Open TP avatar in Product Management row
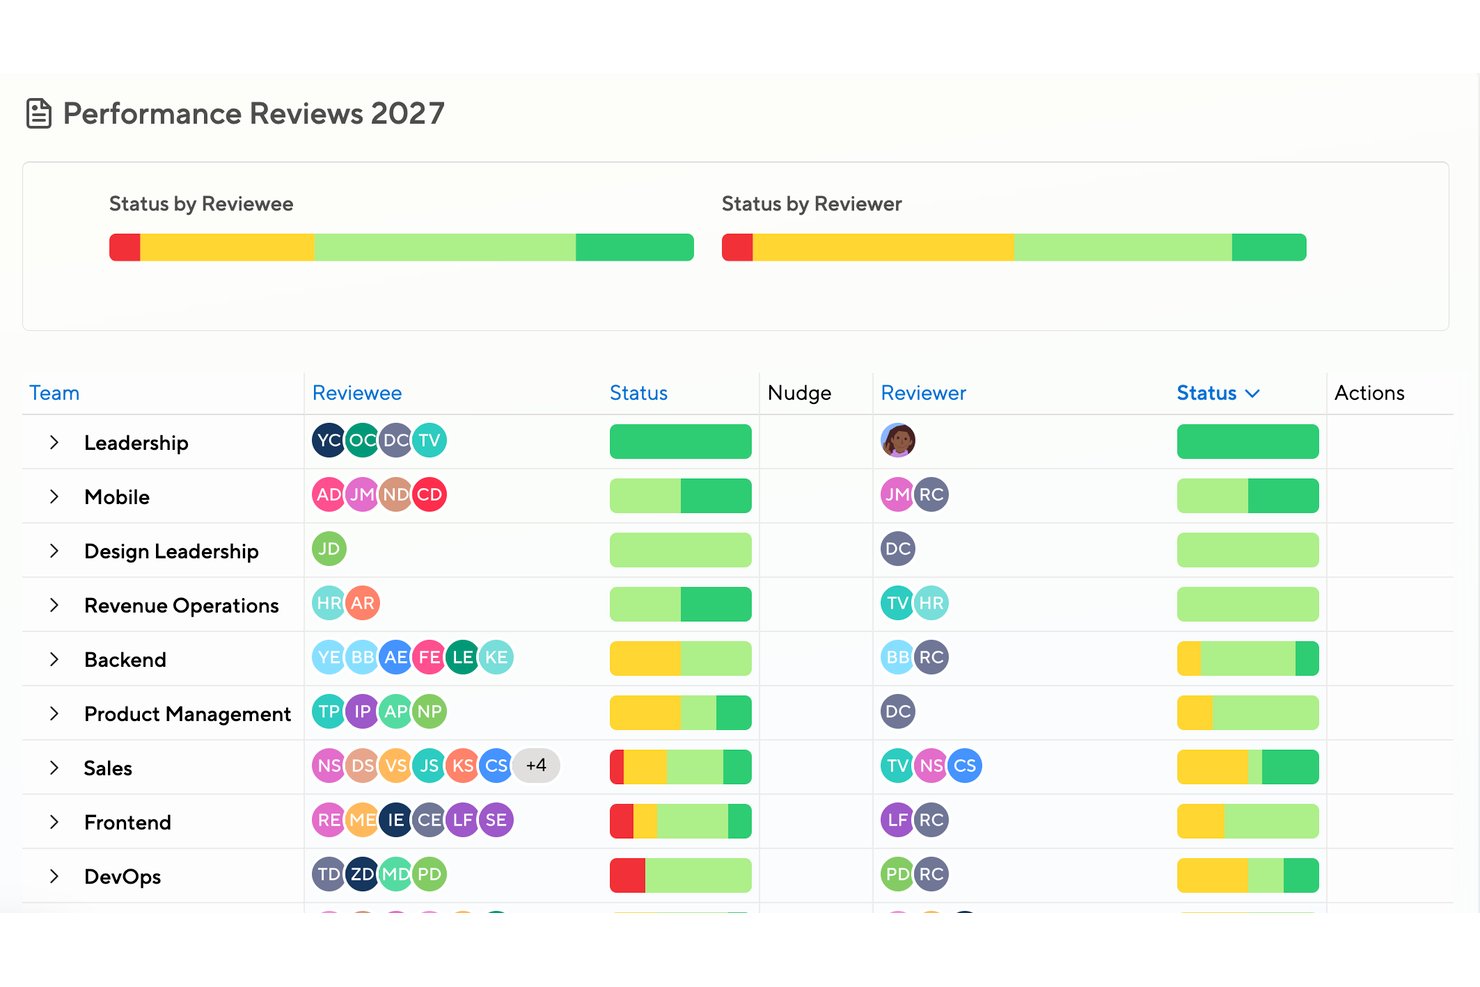 click(329, 711)
